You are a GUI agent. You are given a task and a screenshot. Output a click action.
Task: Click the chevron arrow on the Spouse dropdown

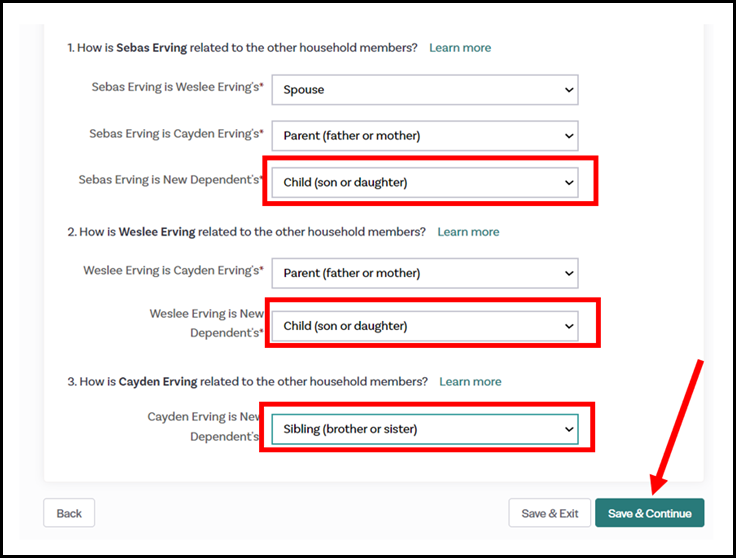[x=568, y=90]
